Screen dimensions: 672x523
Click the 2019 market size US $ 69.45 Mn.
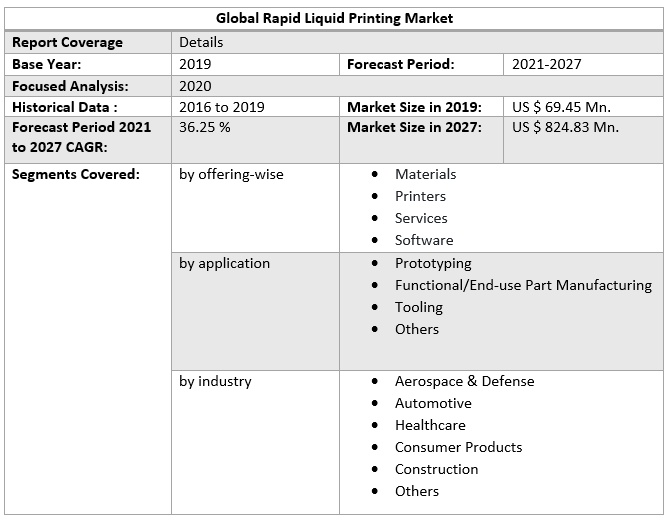pyautogui.click(x=561, y=107)
